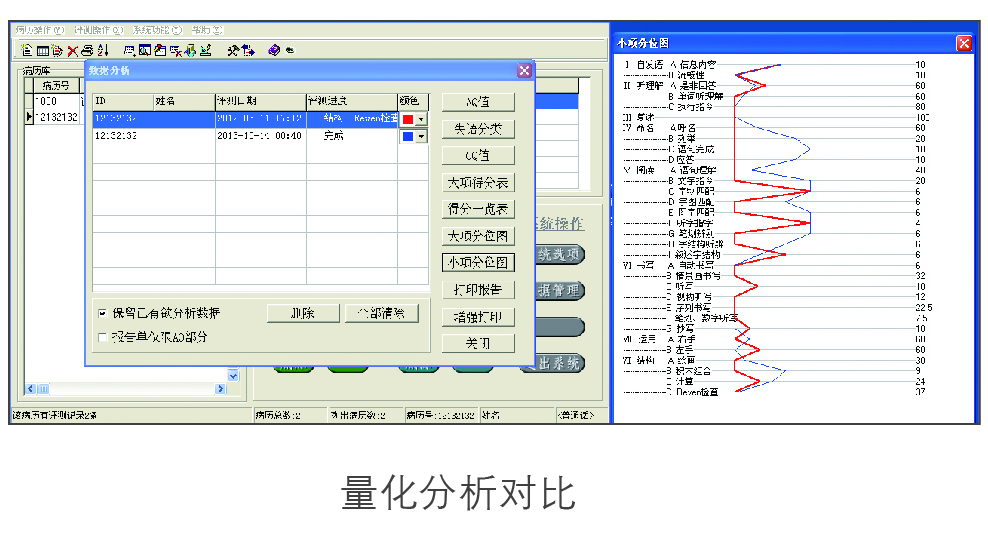The image size is (988, 539).
Task: Click the add card toolbar icon
Action: point(129,50)
